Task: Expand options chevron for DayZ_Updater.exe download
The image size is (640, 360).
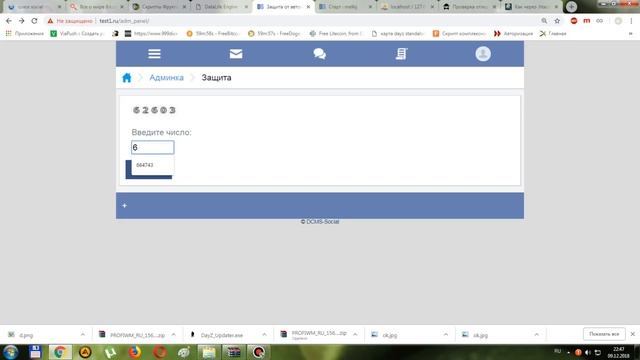Action: click(x=264, y=335)
